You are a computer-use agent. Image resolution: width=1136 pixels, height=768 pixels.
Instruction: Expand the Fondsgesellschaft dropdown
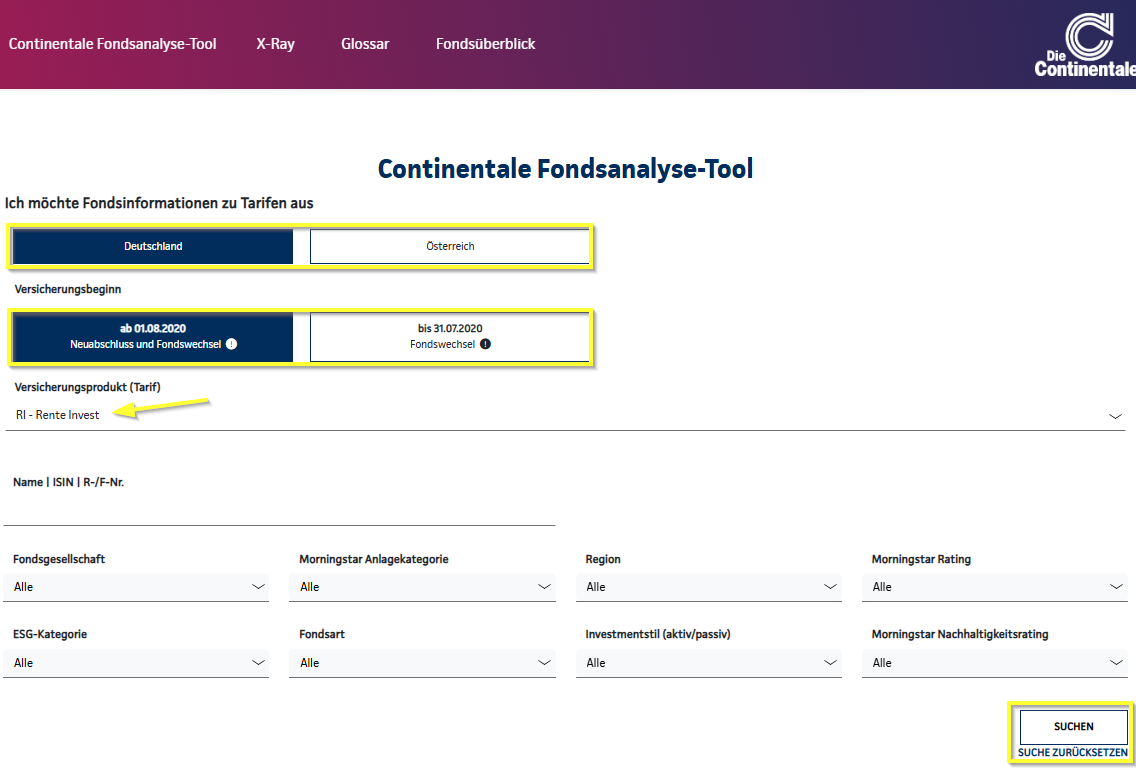point(136,587)
